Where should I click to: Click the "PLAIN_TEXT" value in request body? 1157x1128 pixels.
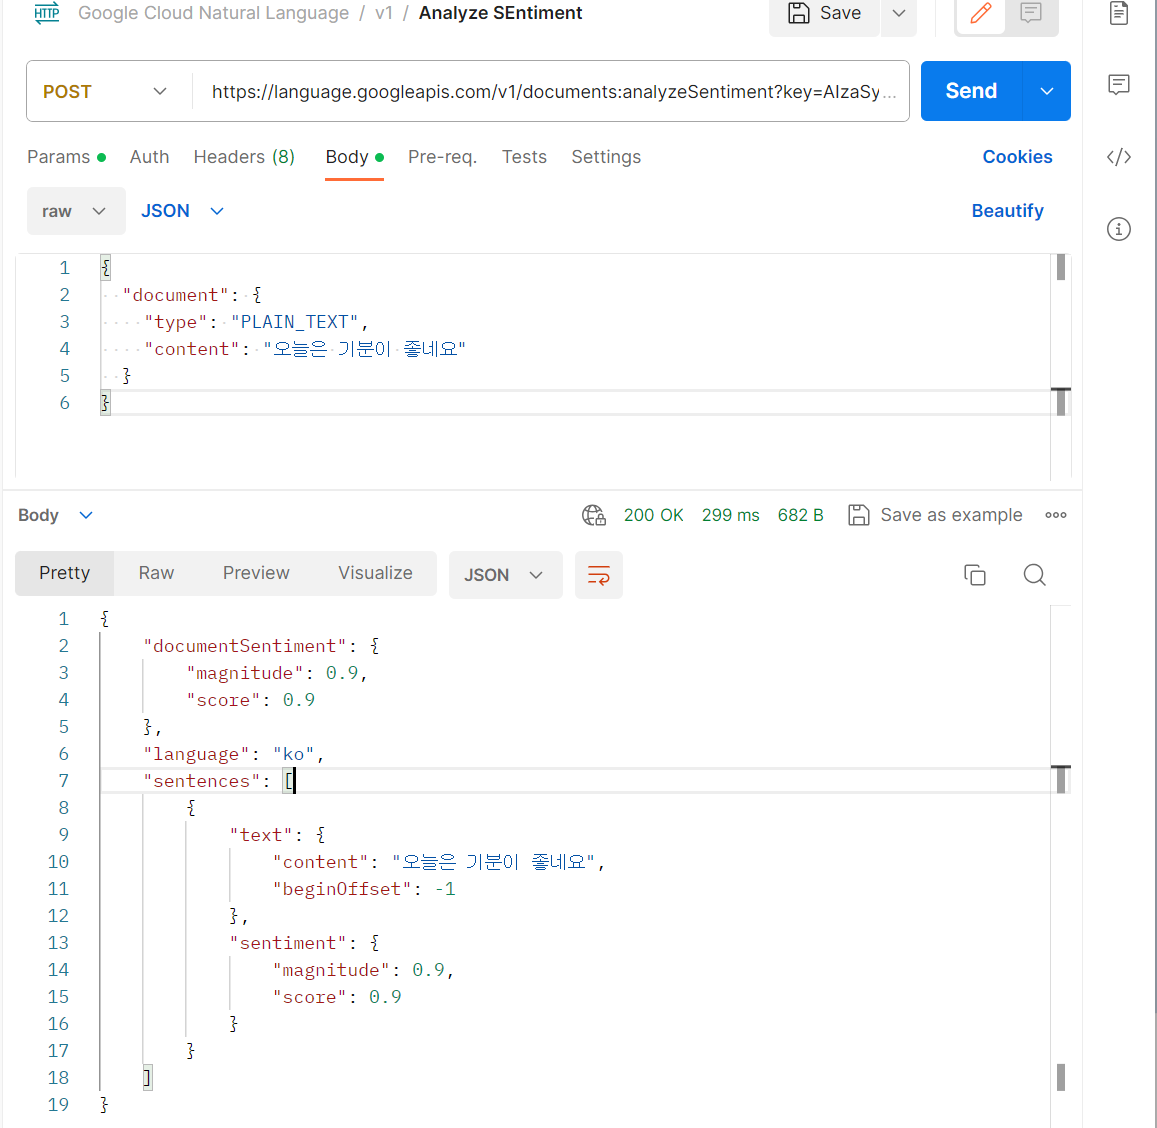294,322
